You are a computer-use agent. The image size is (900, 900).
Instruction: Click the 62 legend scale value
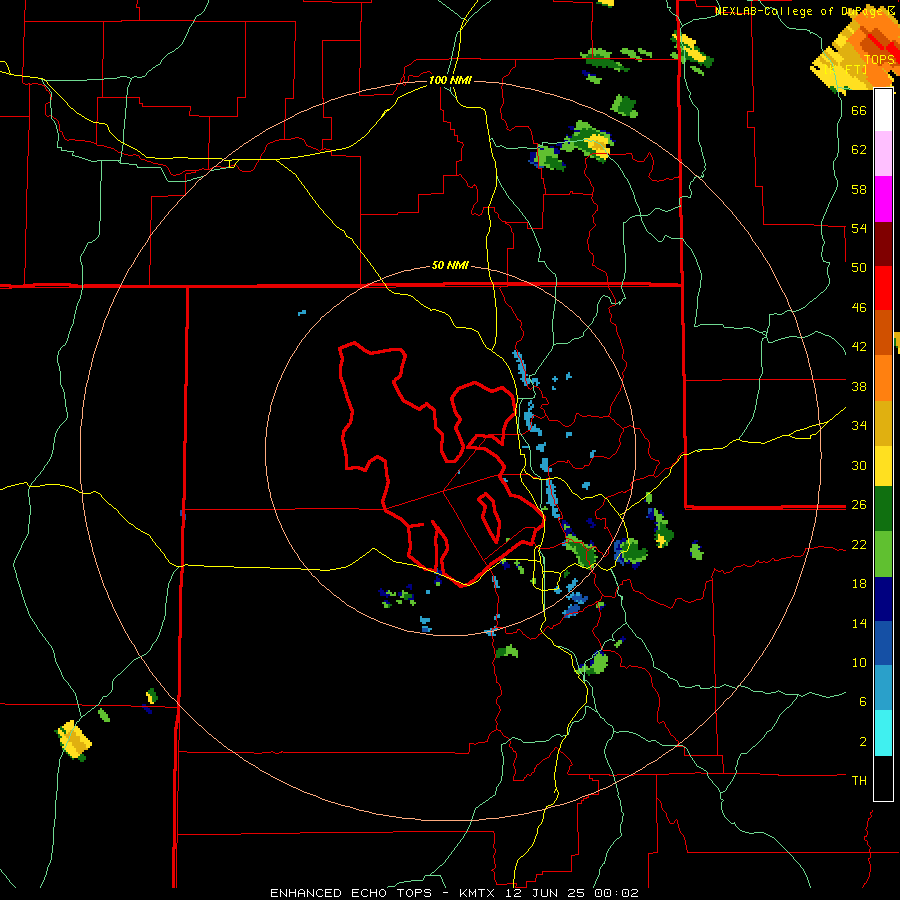[x=859, y=150]
